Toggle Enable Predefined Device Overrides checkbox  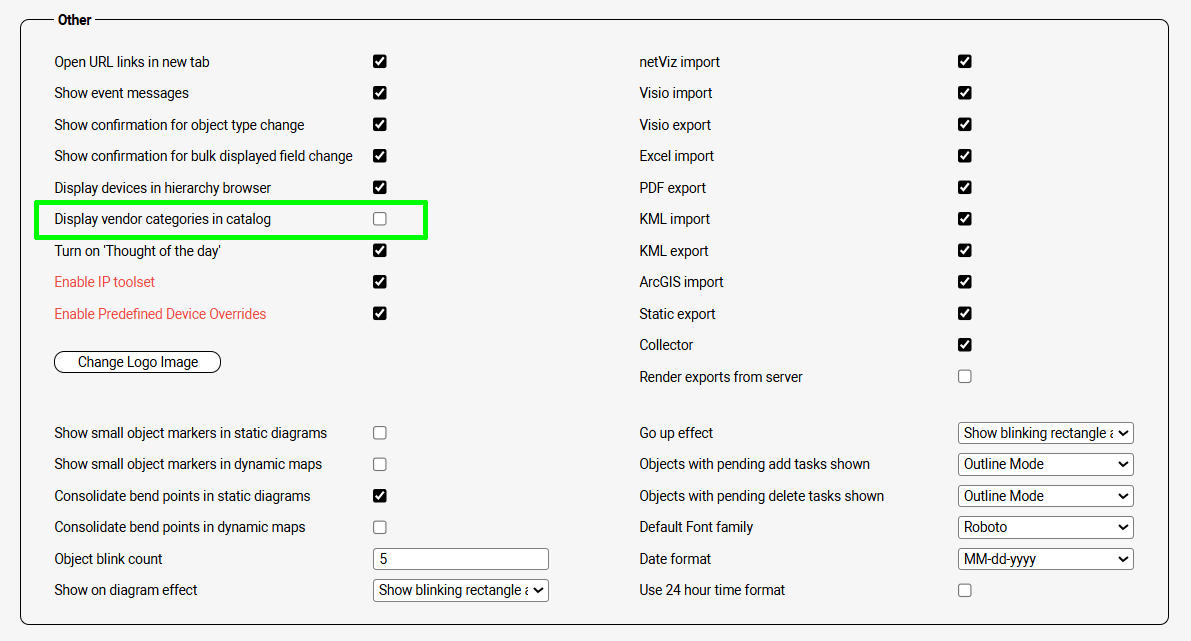380,313
